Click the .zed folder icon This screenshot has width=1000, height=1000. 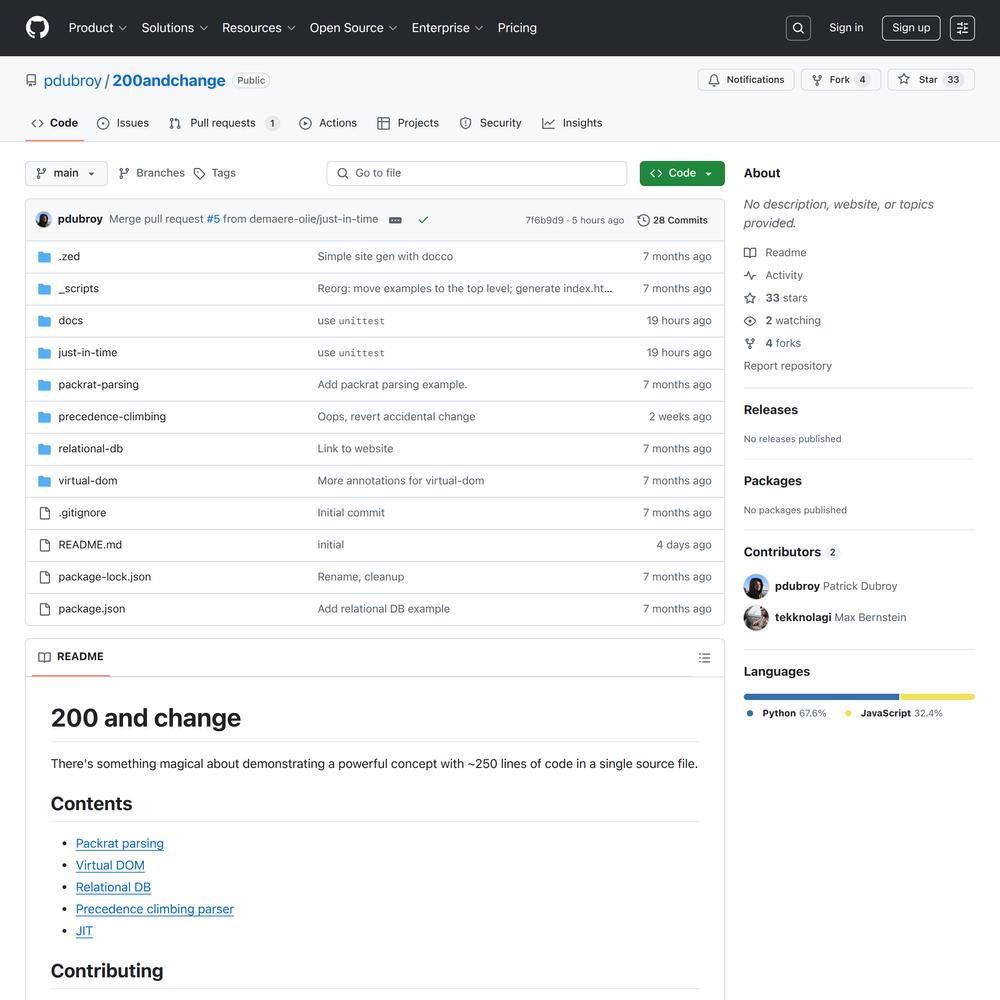(44, 257)
